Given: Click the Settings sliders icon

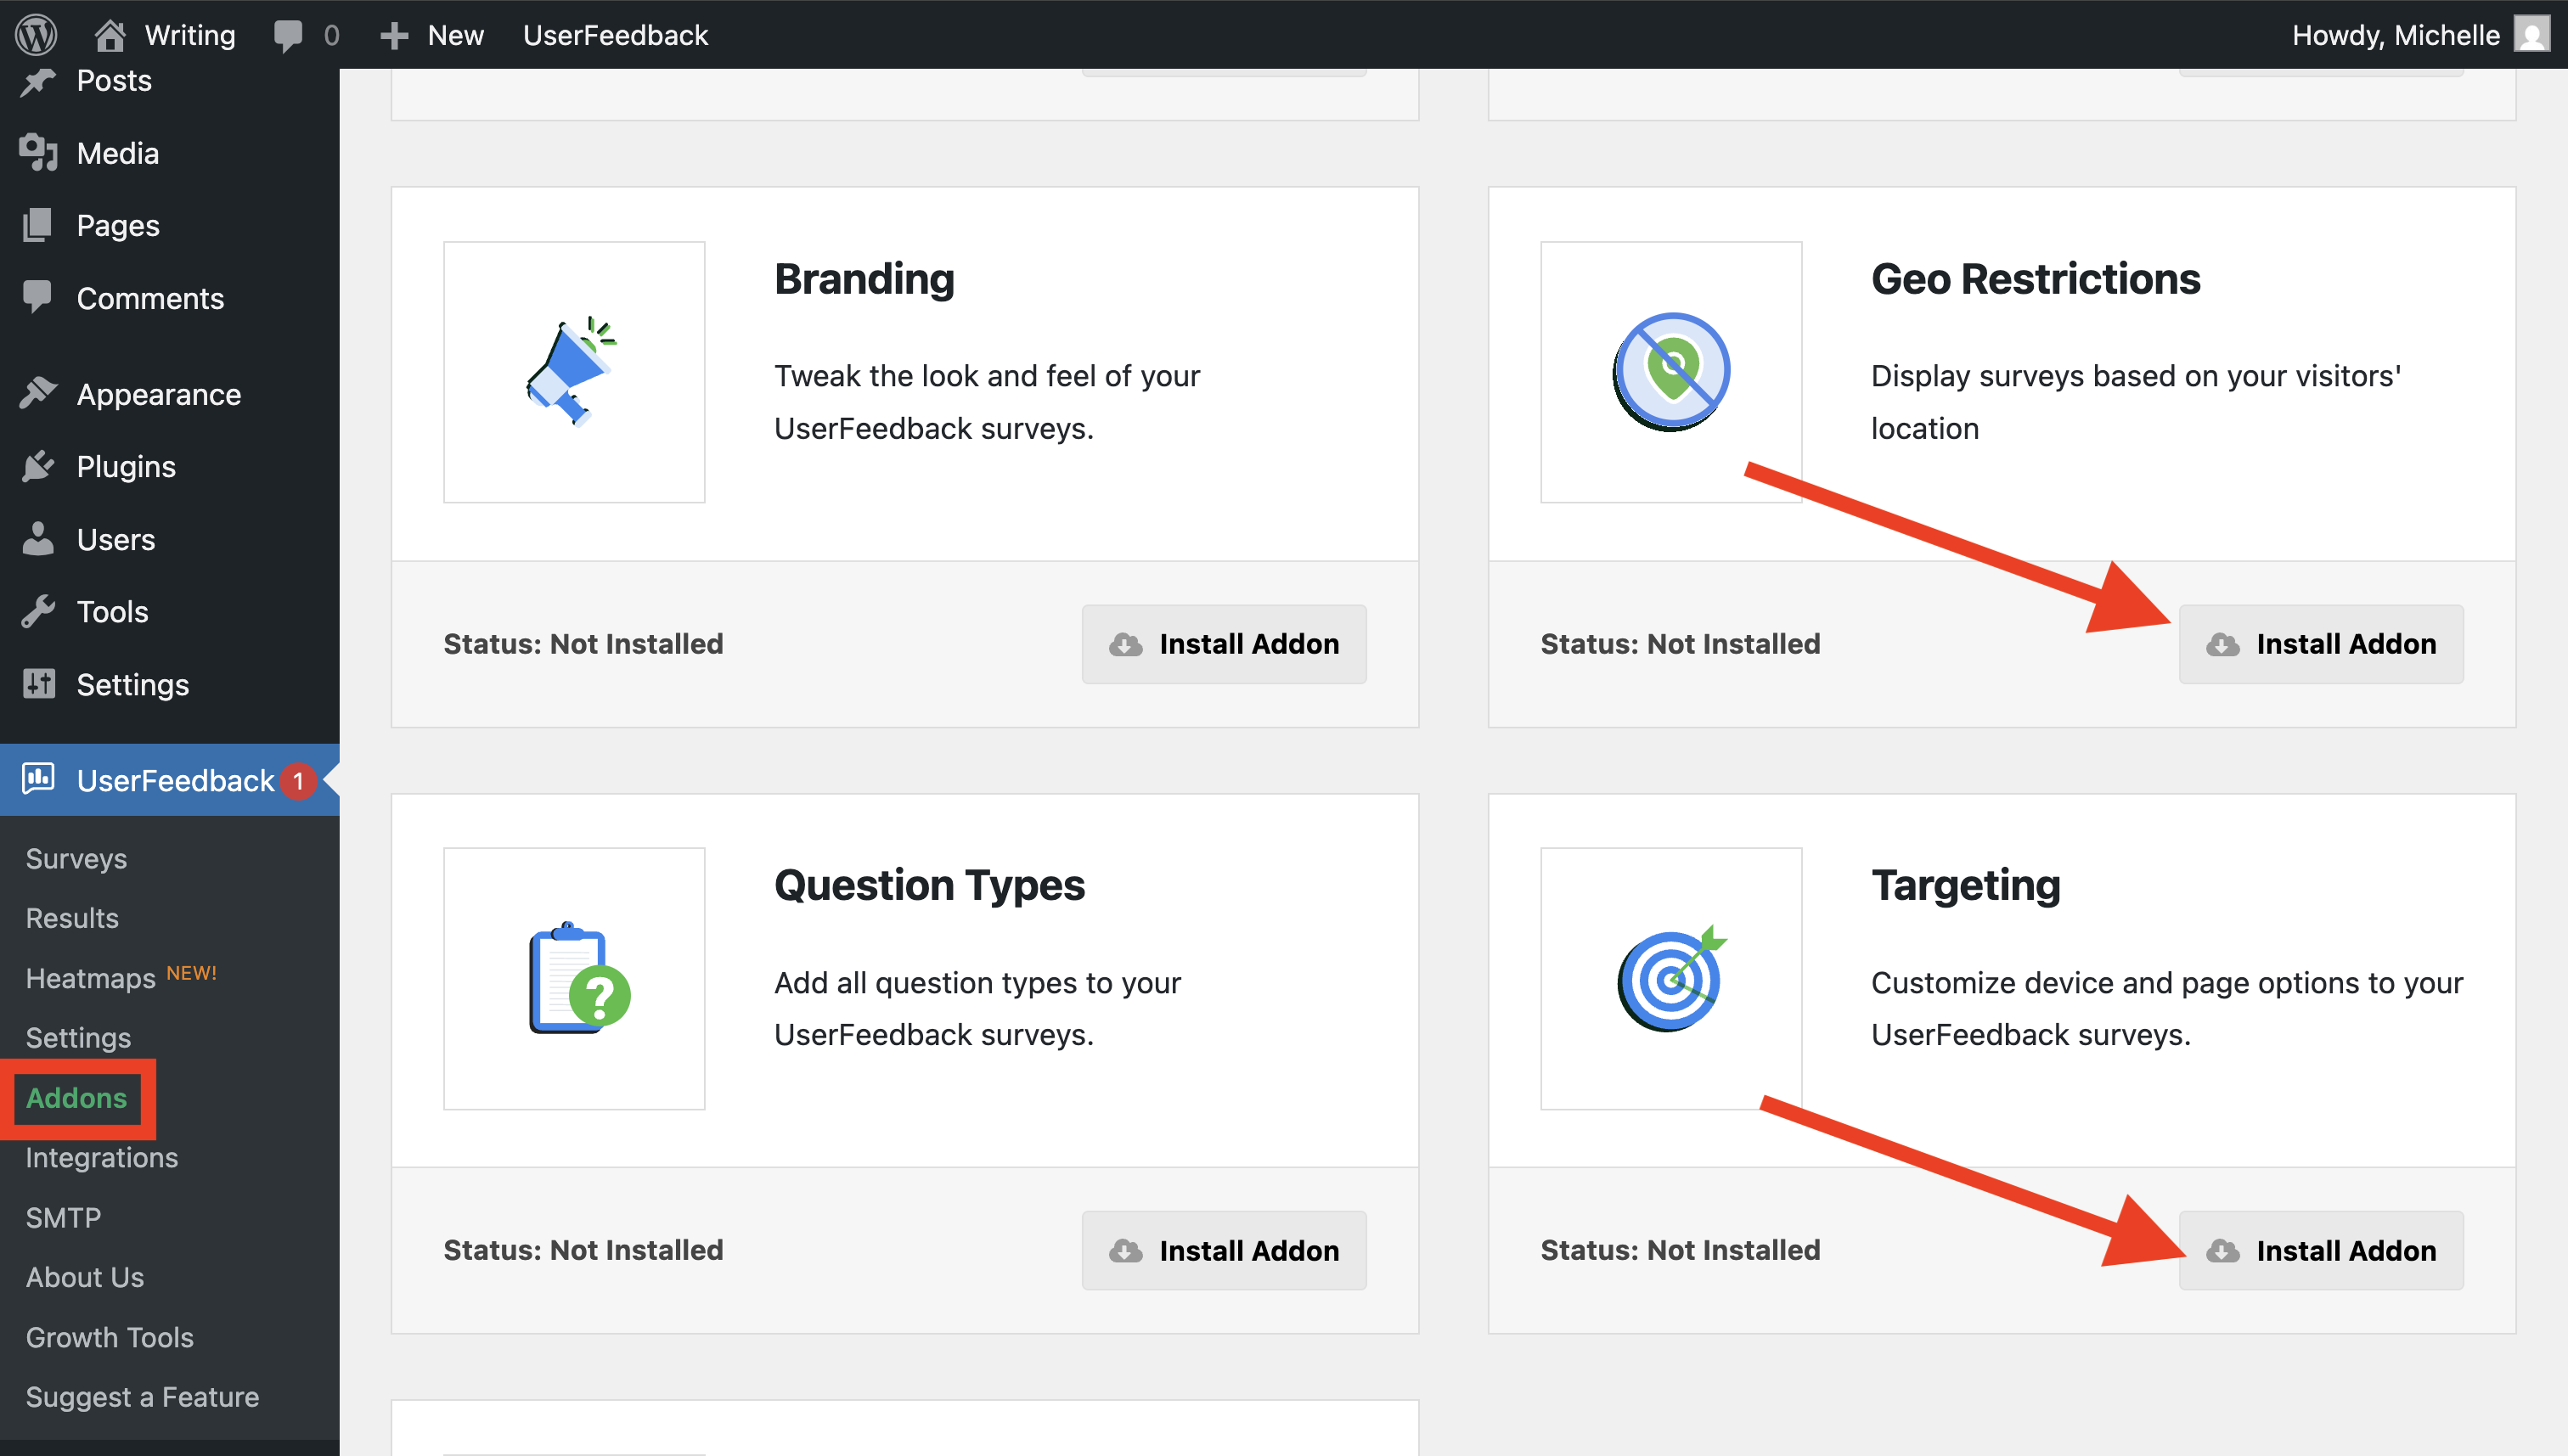Looking at the screenshot, I should [x=38, y=684].
